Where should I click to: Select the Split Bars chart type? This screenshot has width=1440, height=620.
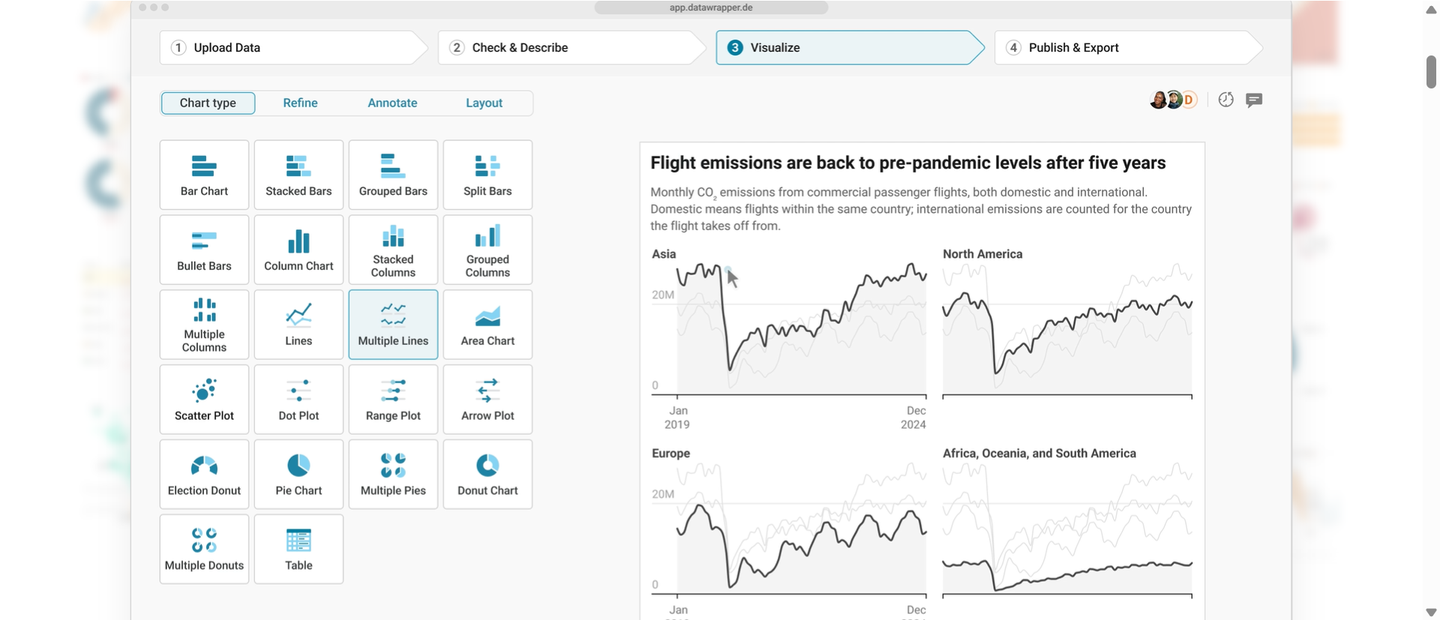pos(488,175)
